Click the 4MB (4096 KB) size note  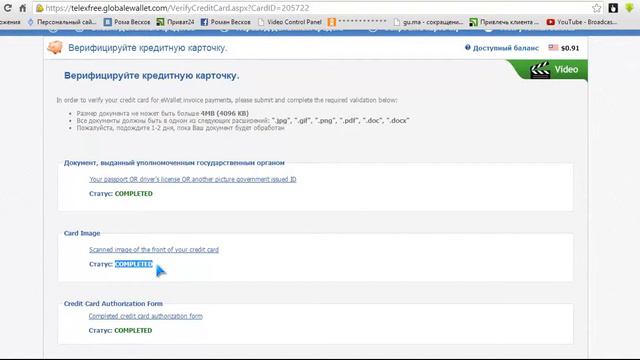click(224, 113)
